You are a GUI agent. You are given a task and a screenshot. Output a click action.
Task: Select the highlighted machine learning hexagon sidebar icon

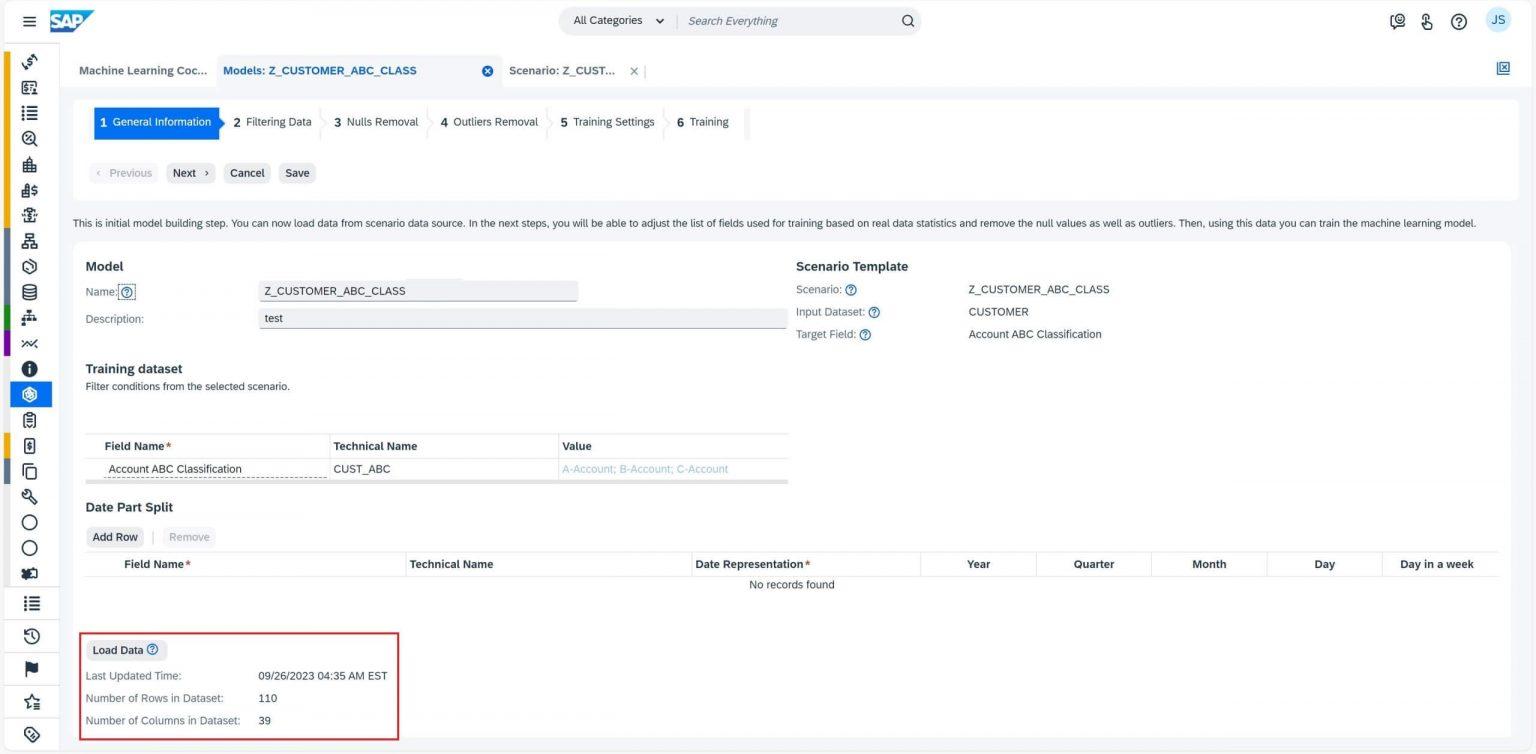click(x=29, y=394)
